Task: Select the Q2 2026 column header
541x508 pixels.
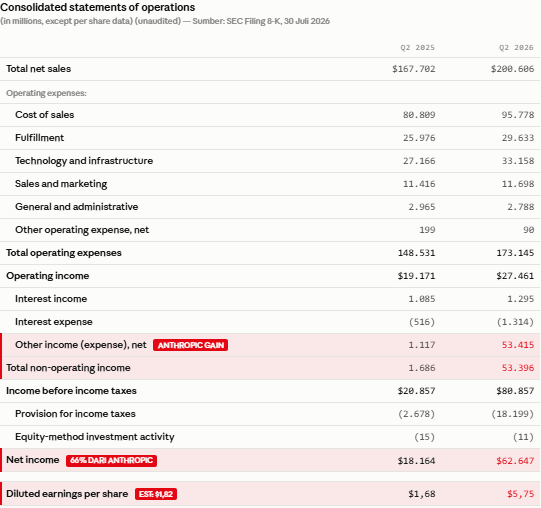Action: [x=516, y=48]
